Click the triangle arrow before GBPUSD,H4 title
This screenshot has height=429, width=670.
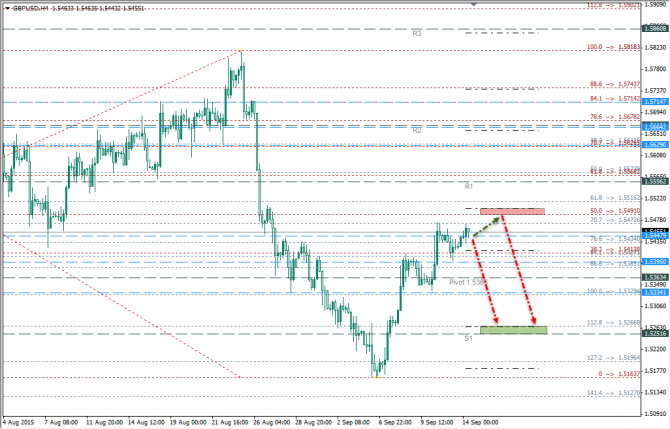[x=7, y=9]
